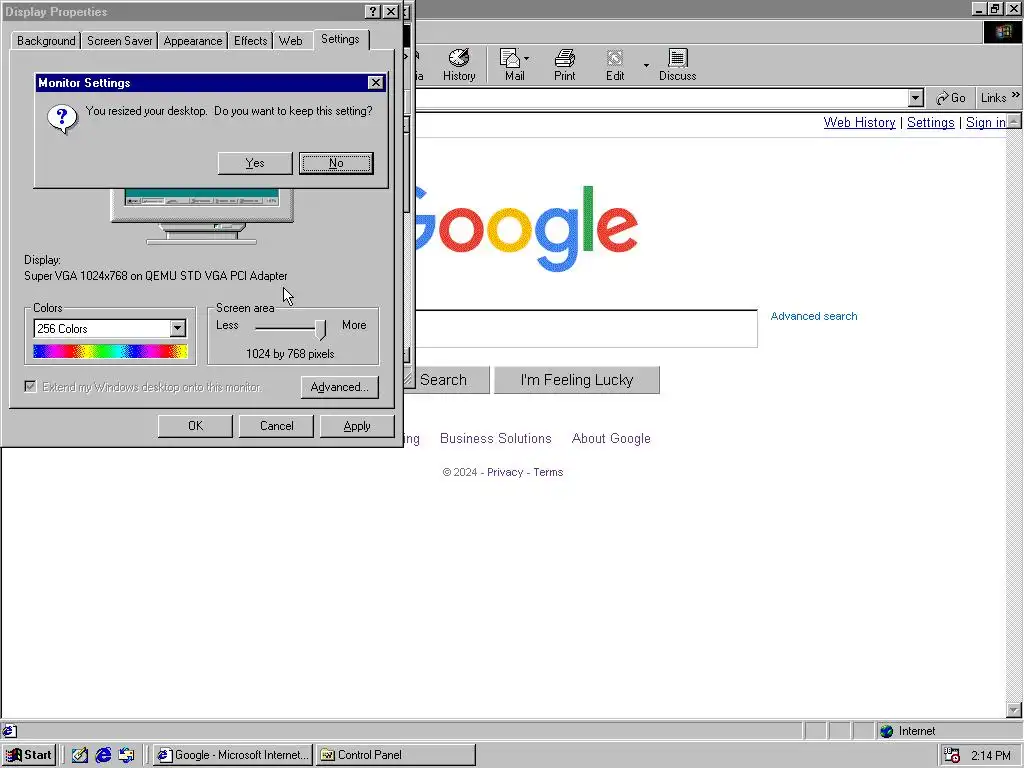This screenshot has width=1024, height=768.
Task: Click the Internet zone globe in the status bar
Action: [886, 731]
